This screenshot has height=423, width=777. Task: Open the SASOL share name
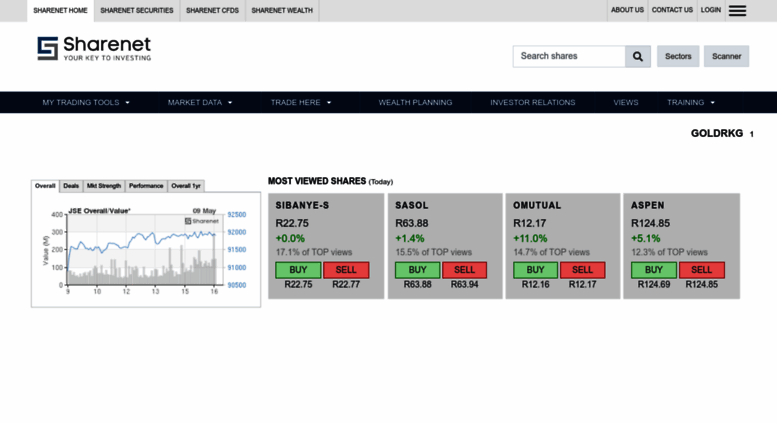pyautogui.click(x=412, y=206)
